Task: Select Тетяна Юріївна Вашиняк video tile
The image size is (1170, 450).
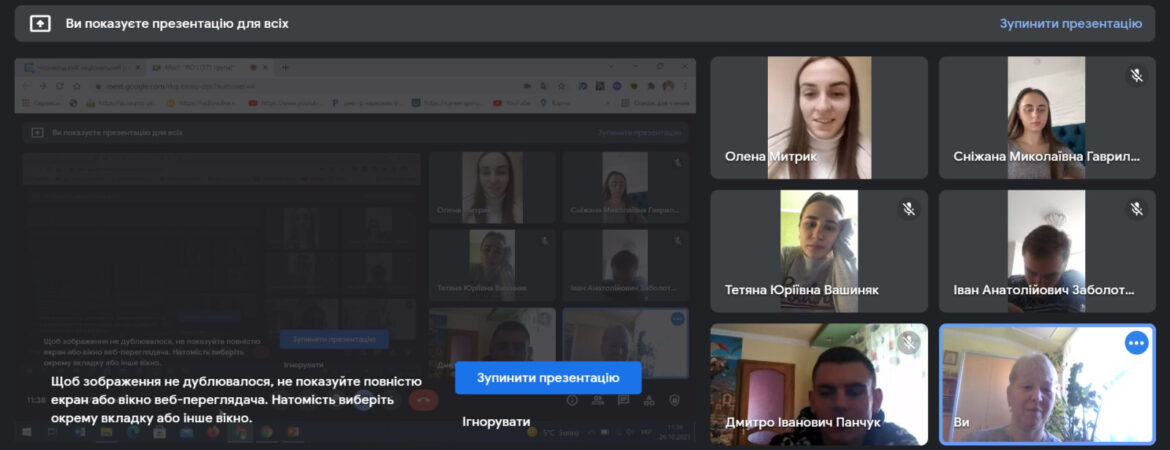Action: pyautogui.click(x=819, y=251)
